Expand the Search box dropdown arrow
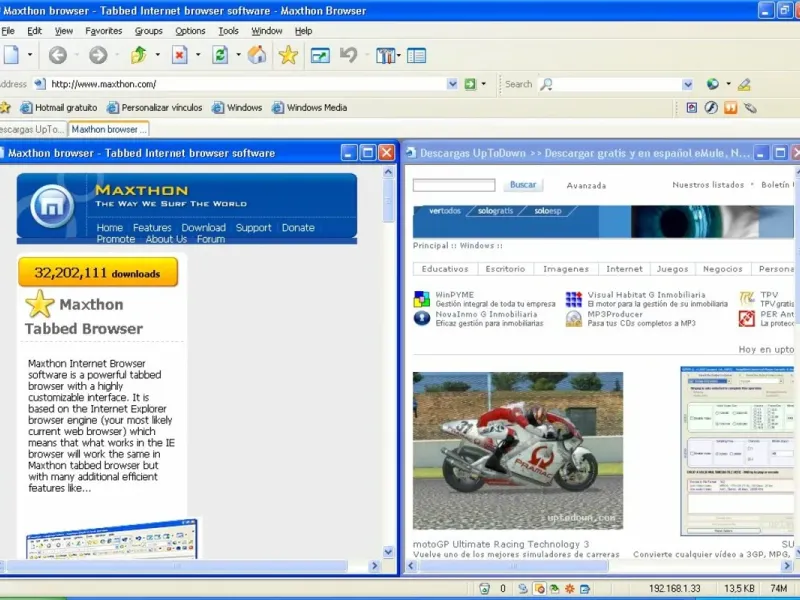The image size is (800, 600). [x=688, y=84]
